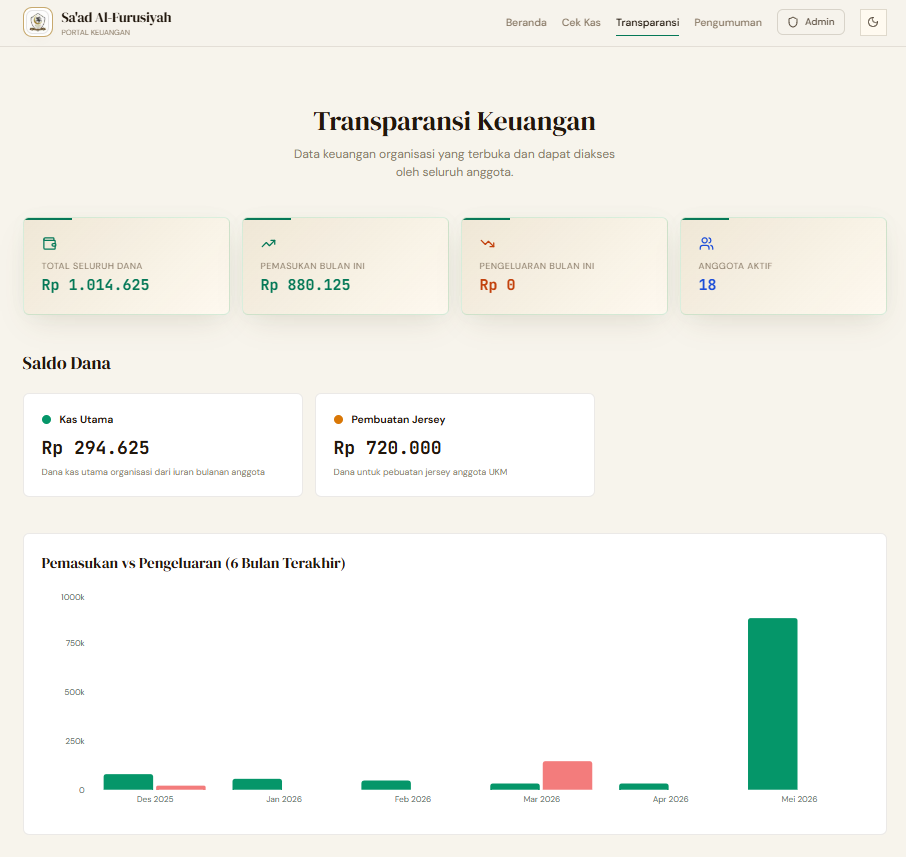
Task: Open the Pengumuman nav item
Action: pos(727,23)
